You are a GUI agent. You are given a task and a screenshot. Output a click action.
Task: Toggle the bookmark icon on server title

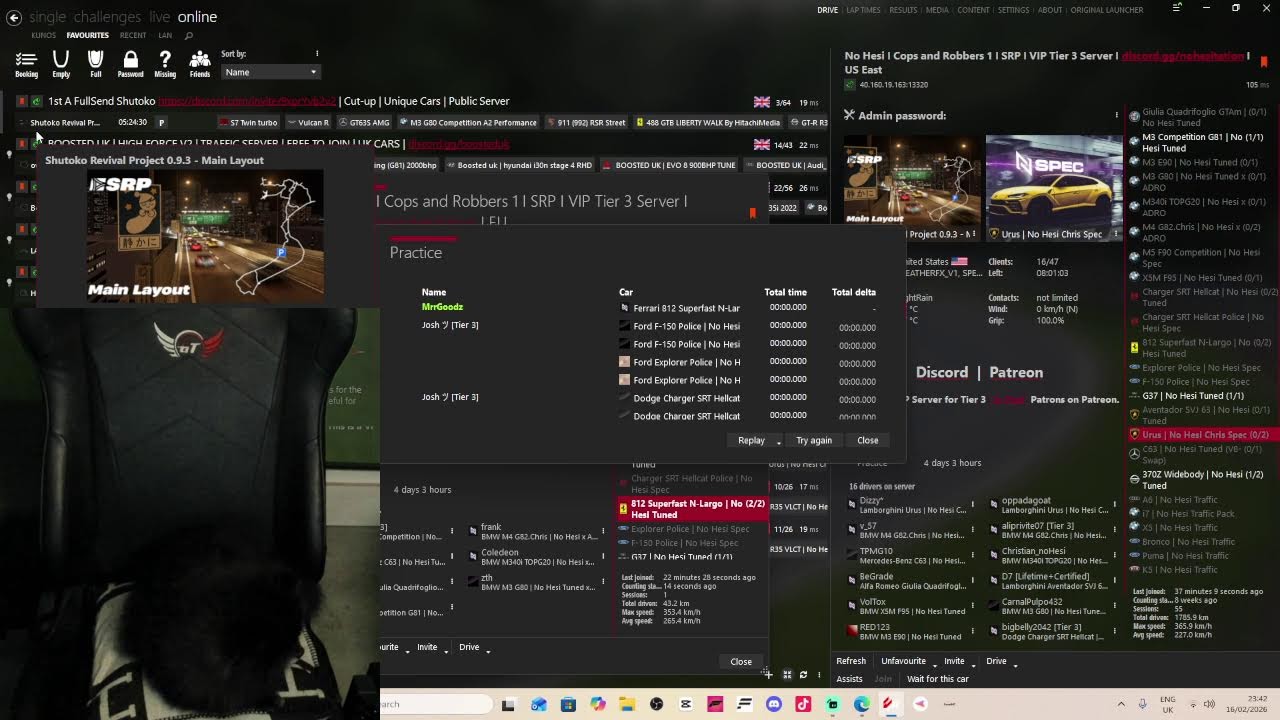click(x=1264, y=62)
